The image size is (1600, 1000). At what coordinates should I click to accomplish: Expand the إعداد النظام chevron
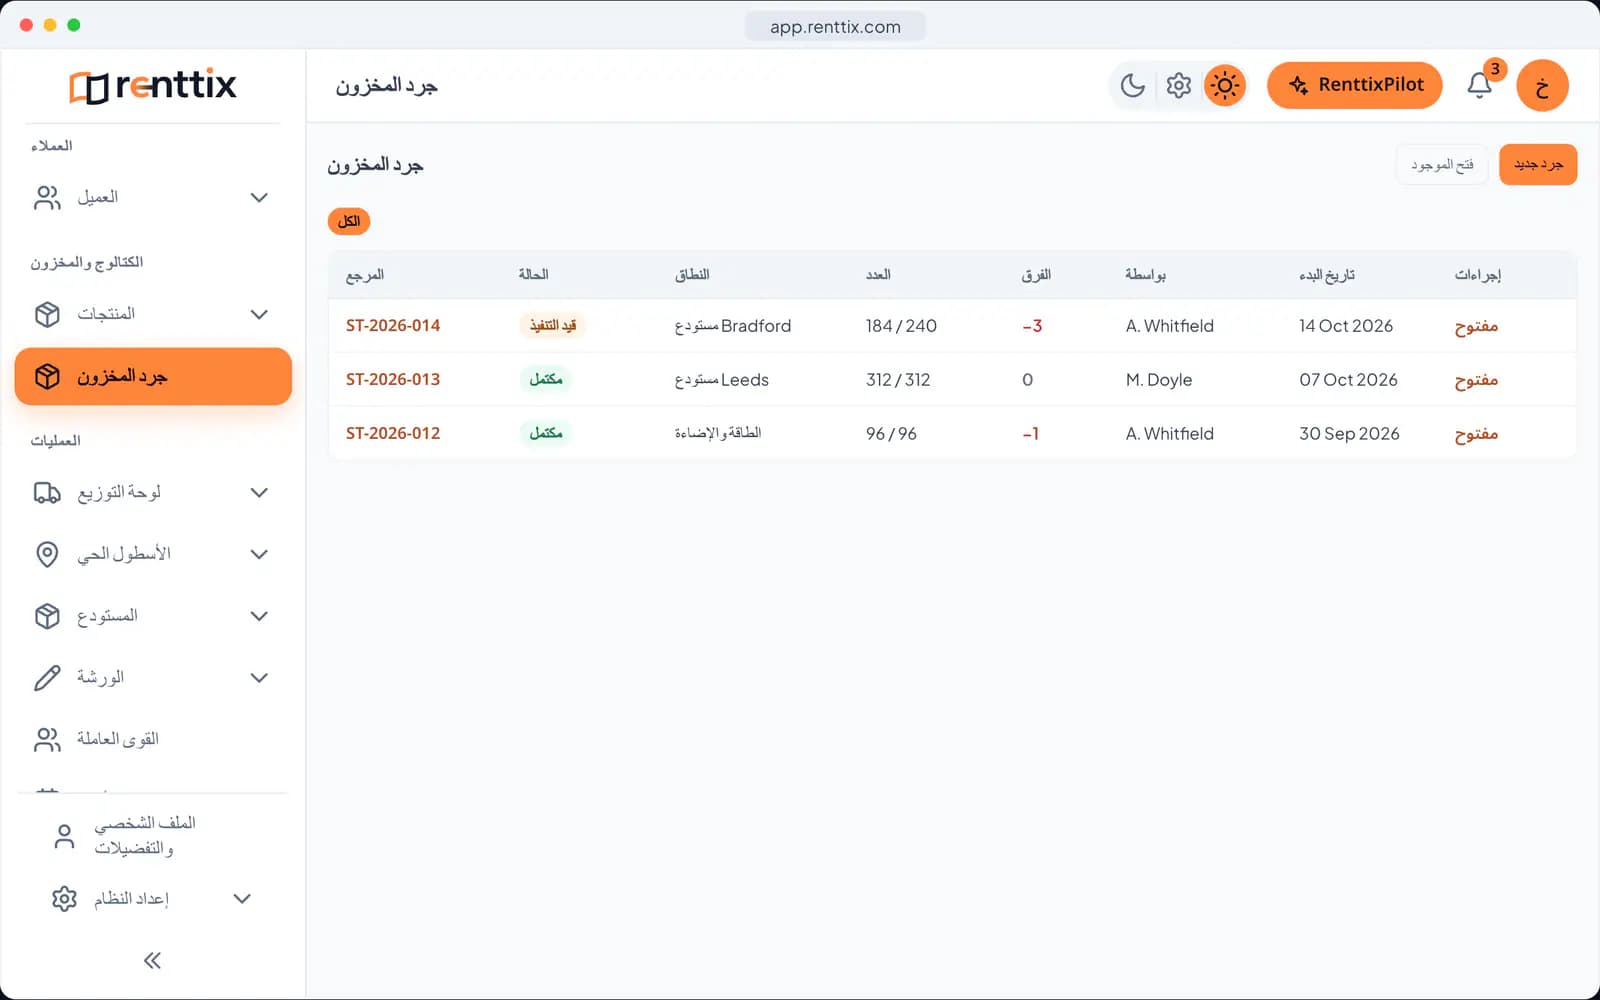point(242,899)
